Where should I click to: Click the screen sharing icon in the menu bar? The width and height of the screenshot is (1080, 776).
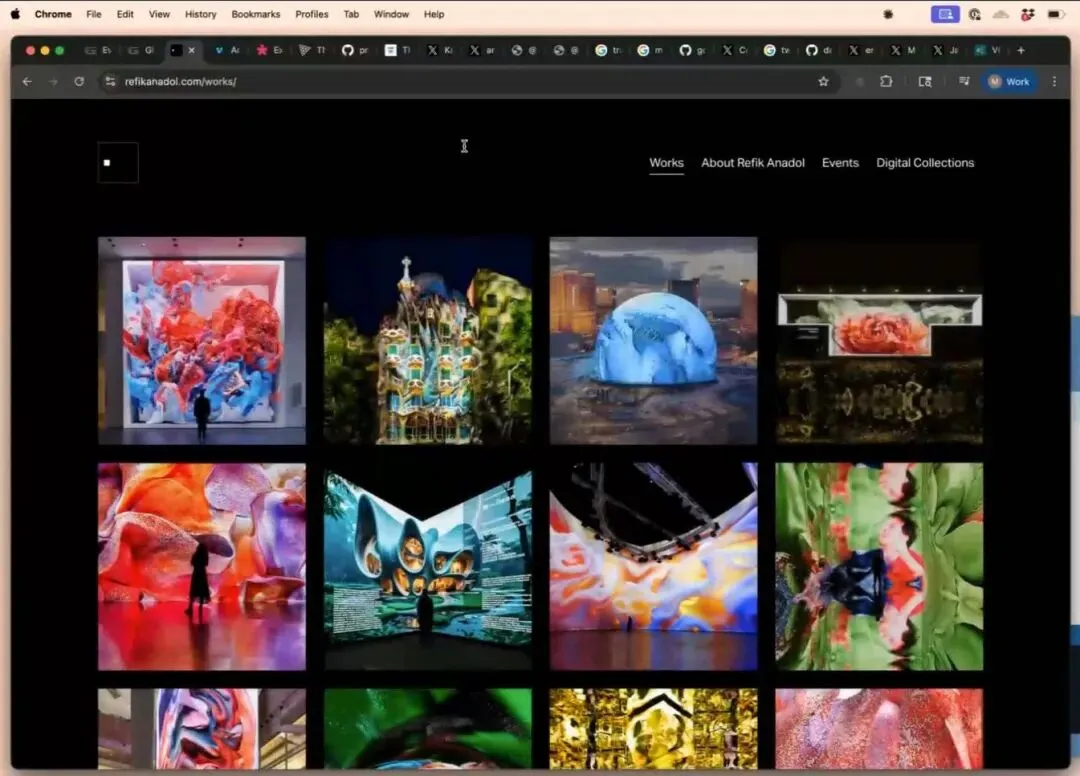[945, 14]
